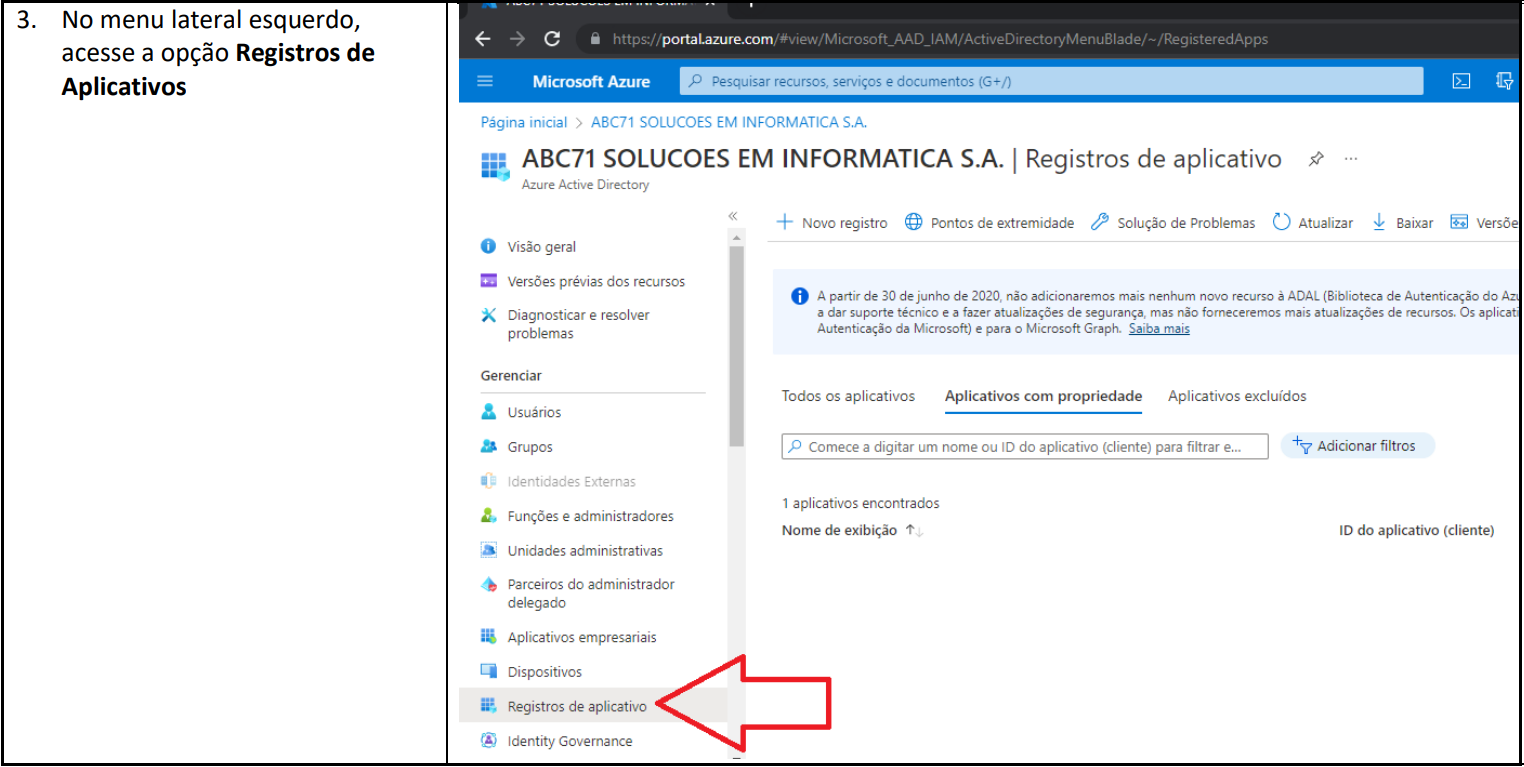Open Parceiros do administrador delegado

pyautogui.click(x=592, y=593)
